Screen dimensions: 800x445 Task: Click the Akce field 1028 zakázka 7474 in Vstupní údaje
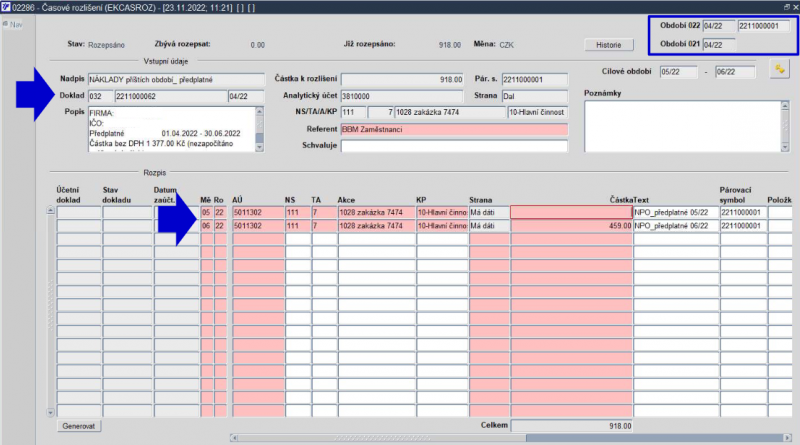click(450, 112)
